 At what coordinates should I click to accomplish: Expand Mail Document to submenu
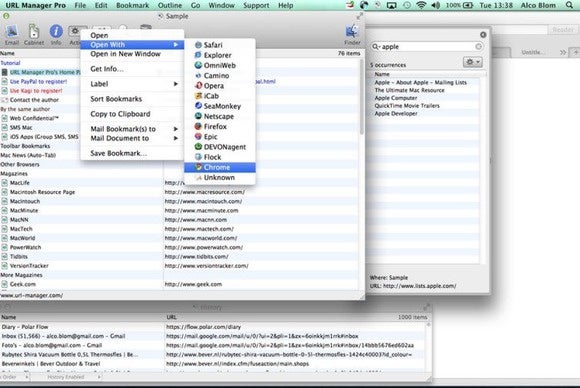[132, 138]
